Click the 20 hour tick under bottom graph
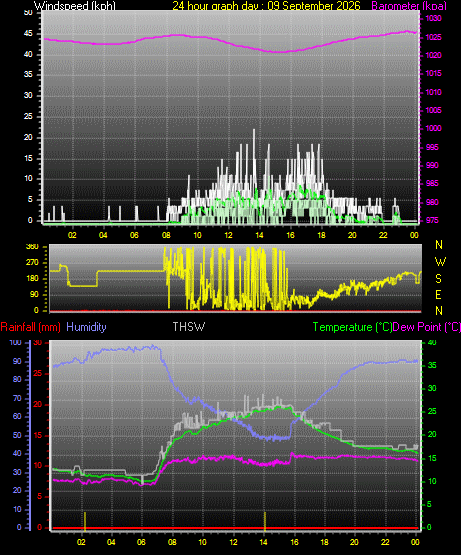This screenshot has width=461, height=555. coord(354,542)
